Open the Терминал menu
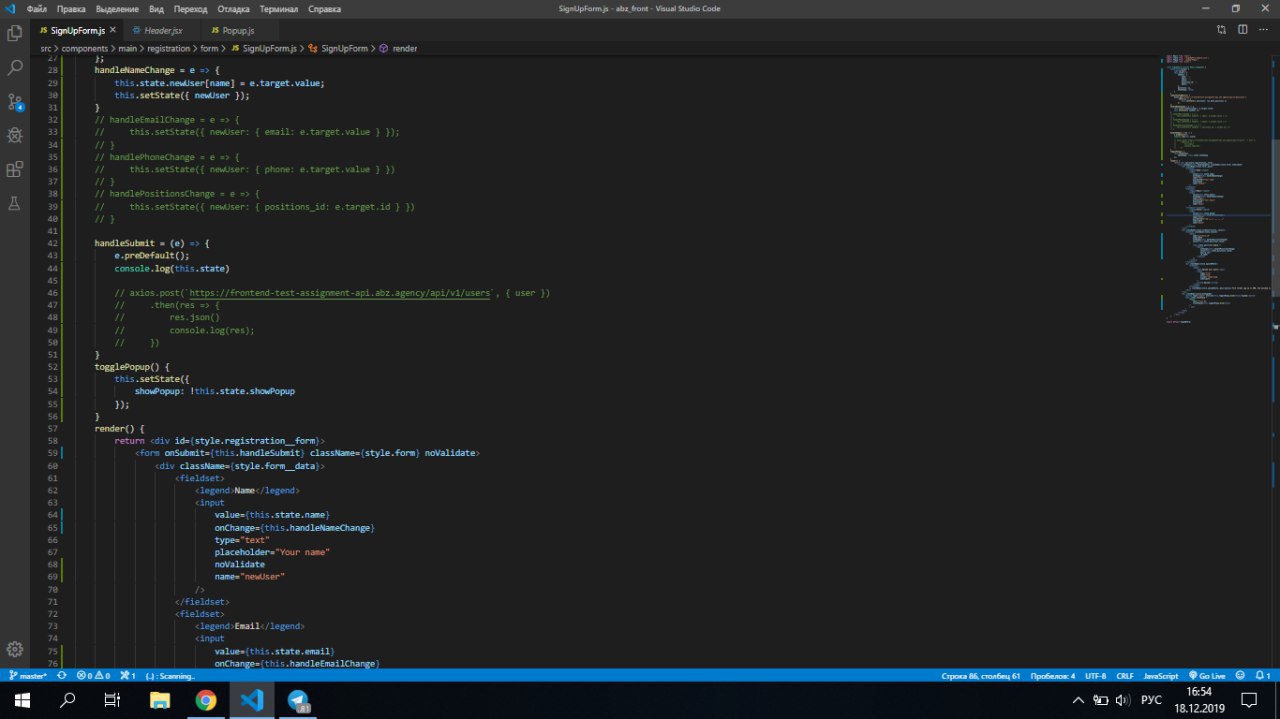 coord(277,9)
